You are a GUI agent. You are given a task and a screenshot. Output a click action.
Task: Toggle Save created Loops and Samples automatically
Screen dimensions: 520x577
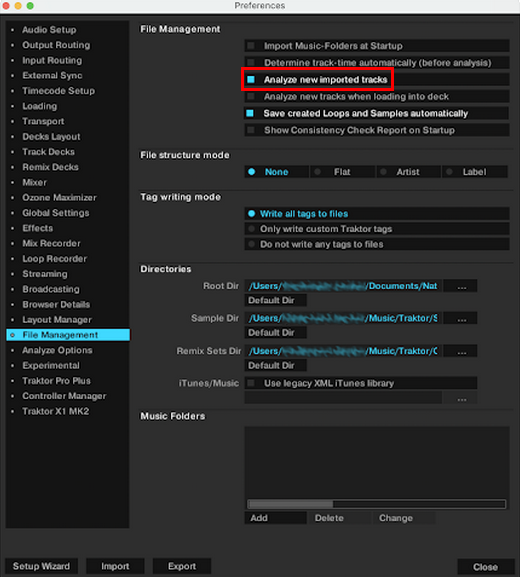coord(250,113)
